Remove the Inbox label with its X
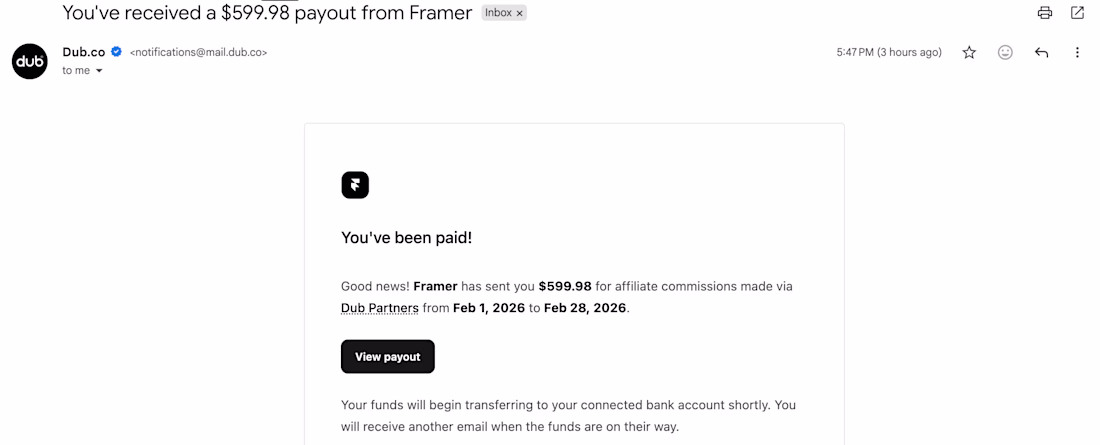Screen dimensions: 1100x445 click(520, 13)
